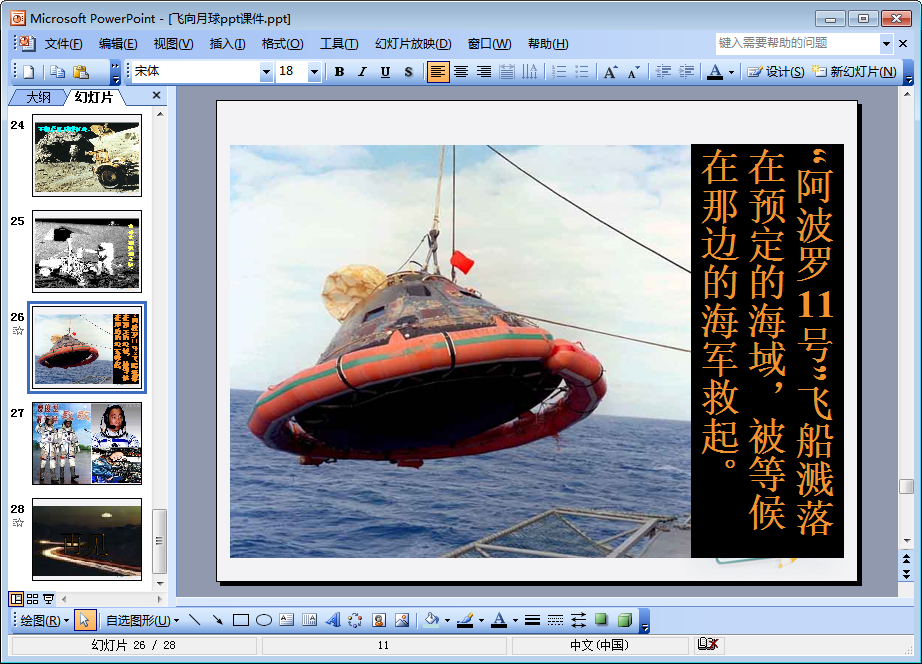Decrease font size with small A icon
The image size is (922, 664).
(x=633, y=72)
